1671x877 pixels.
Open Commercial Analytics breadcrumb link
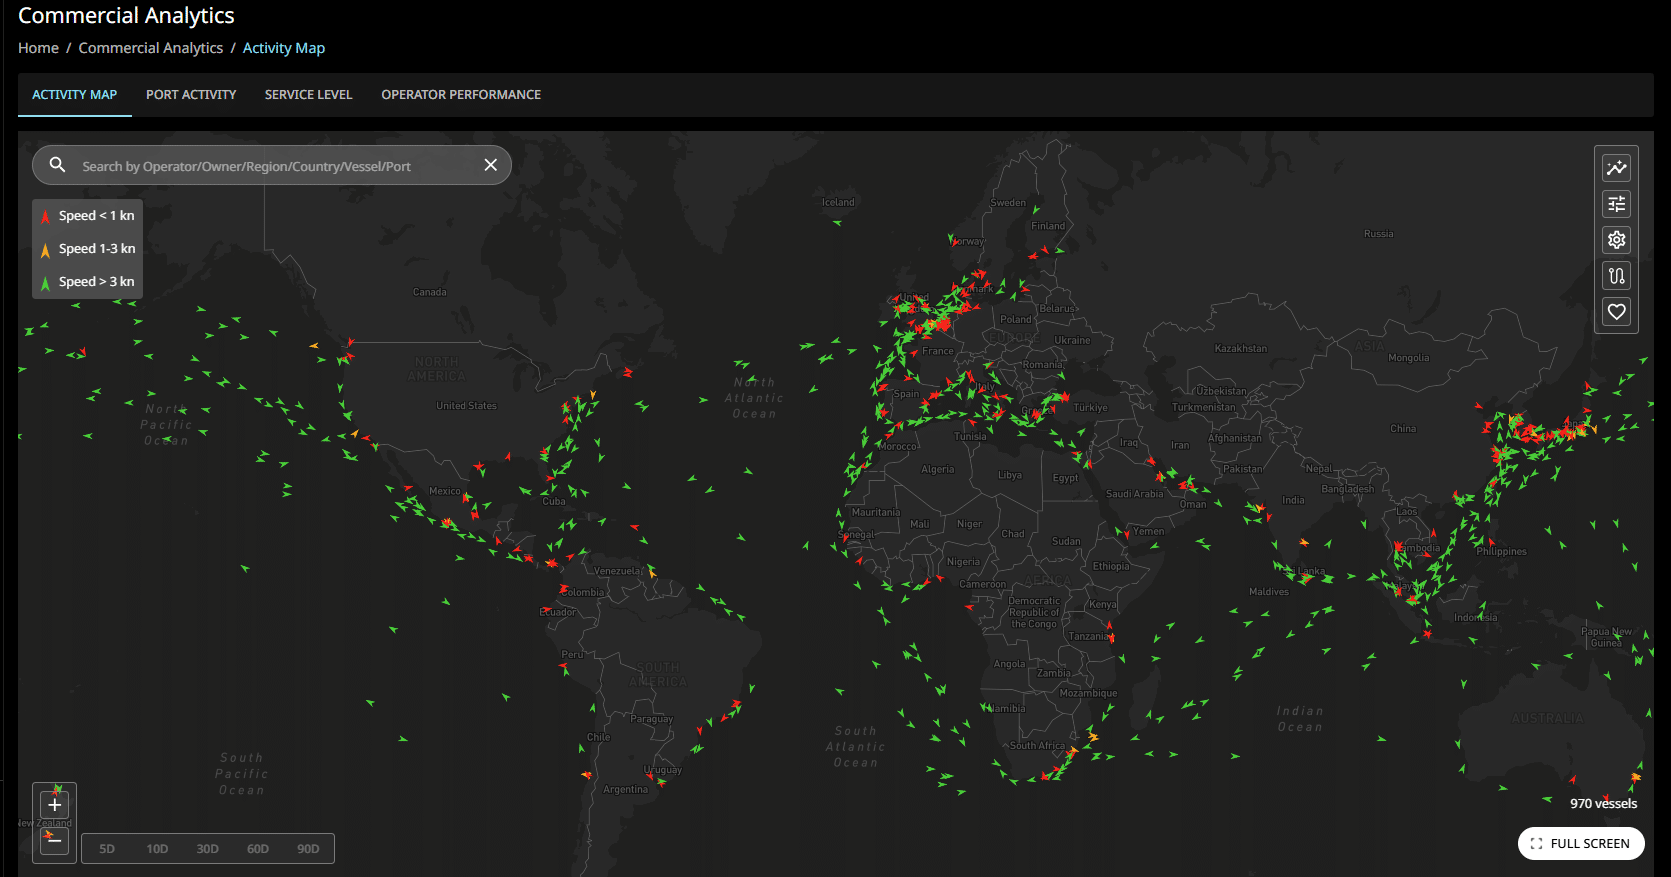click(151, 48)
